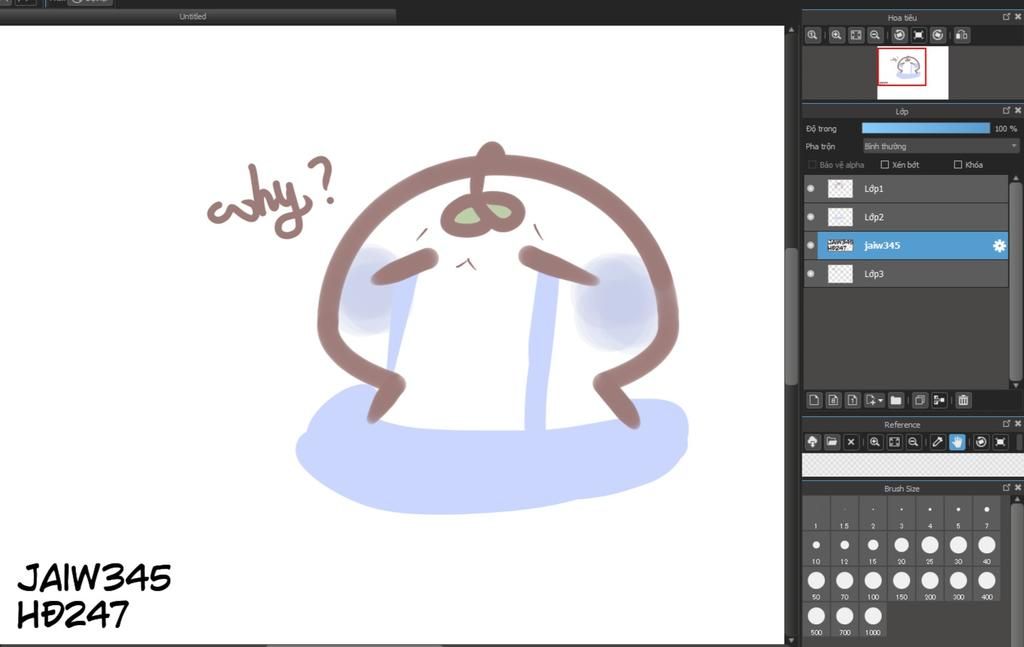Open a reference image file from folder
Viewport: 1024px width, 647px height.
(831, 442)
